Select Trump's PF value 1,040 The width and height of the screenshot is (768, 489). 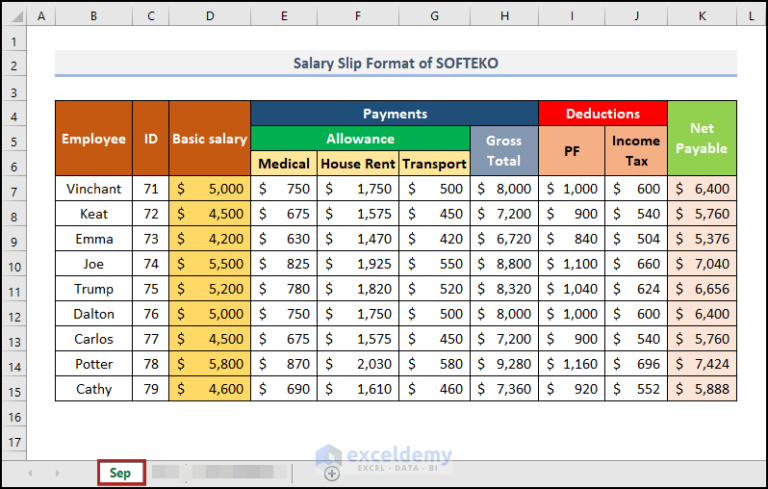coord(572,289)
